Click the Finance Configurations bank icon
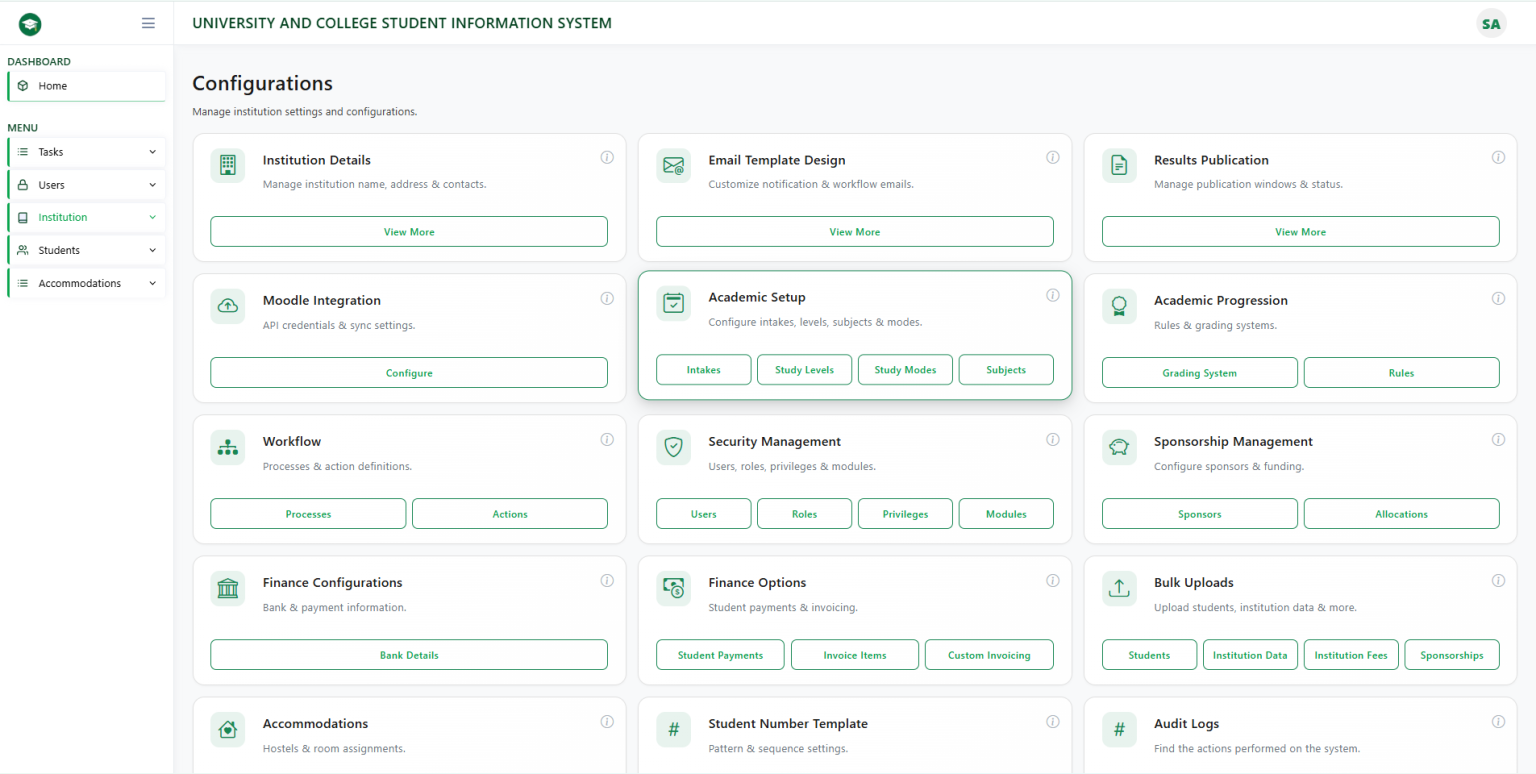 pyautogui.click(x=228, y=589)
